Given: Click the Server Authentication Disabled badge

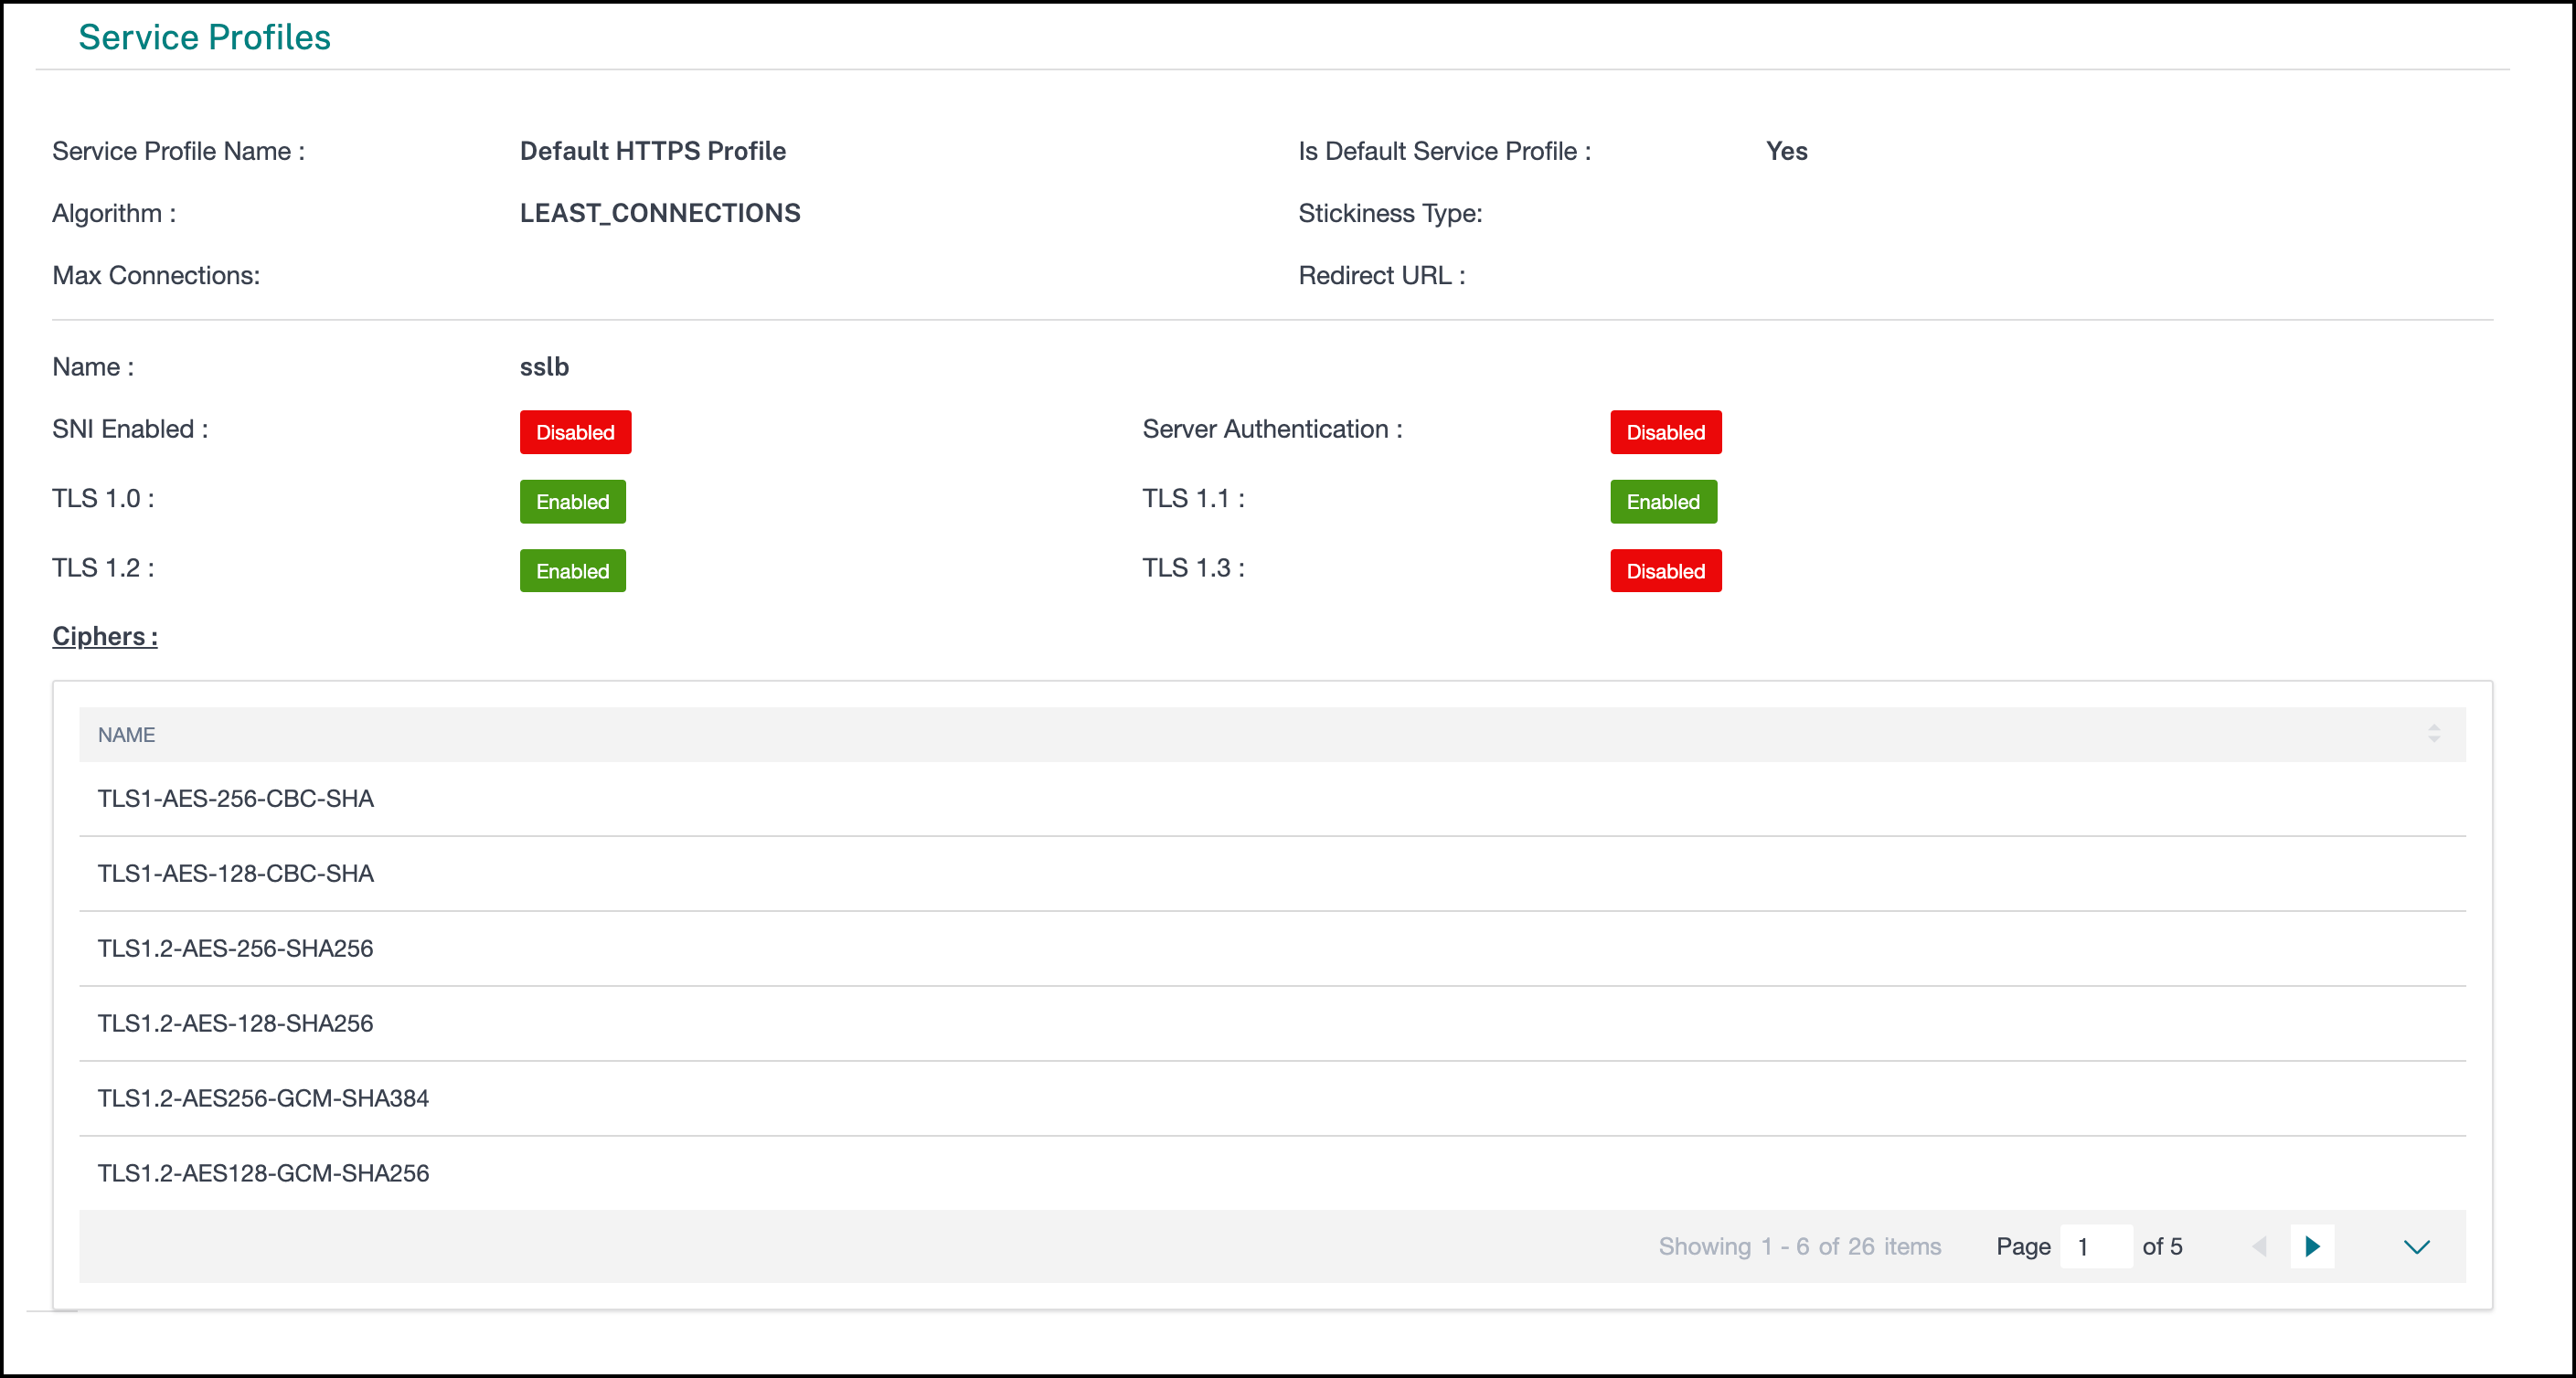Looking at the screenshot, I should (x=1665, y=432).
